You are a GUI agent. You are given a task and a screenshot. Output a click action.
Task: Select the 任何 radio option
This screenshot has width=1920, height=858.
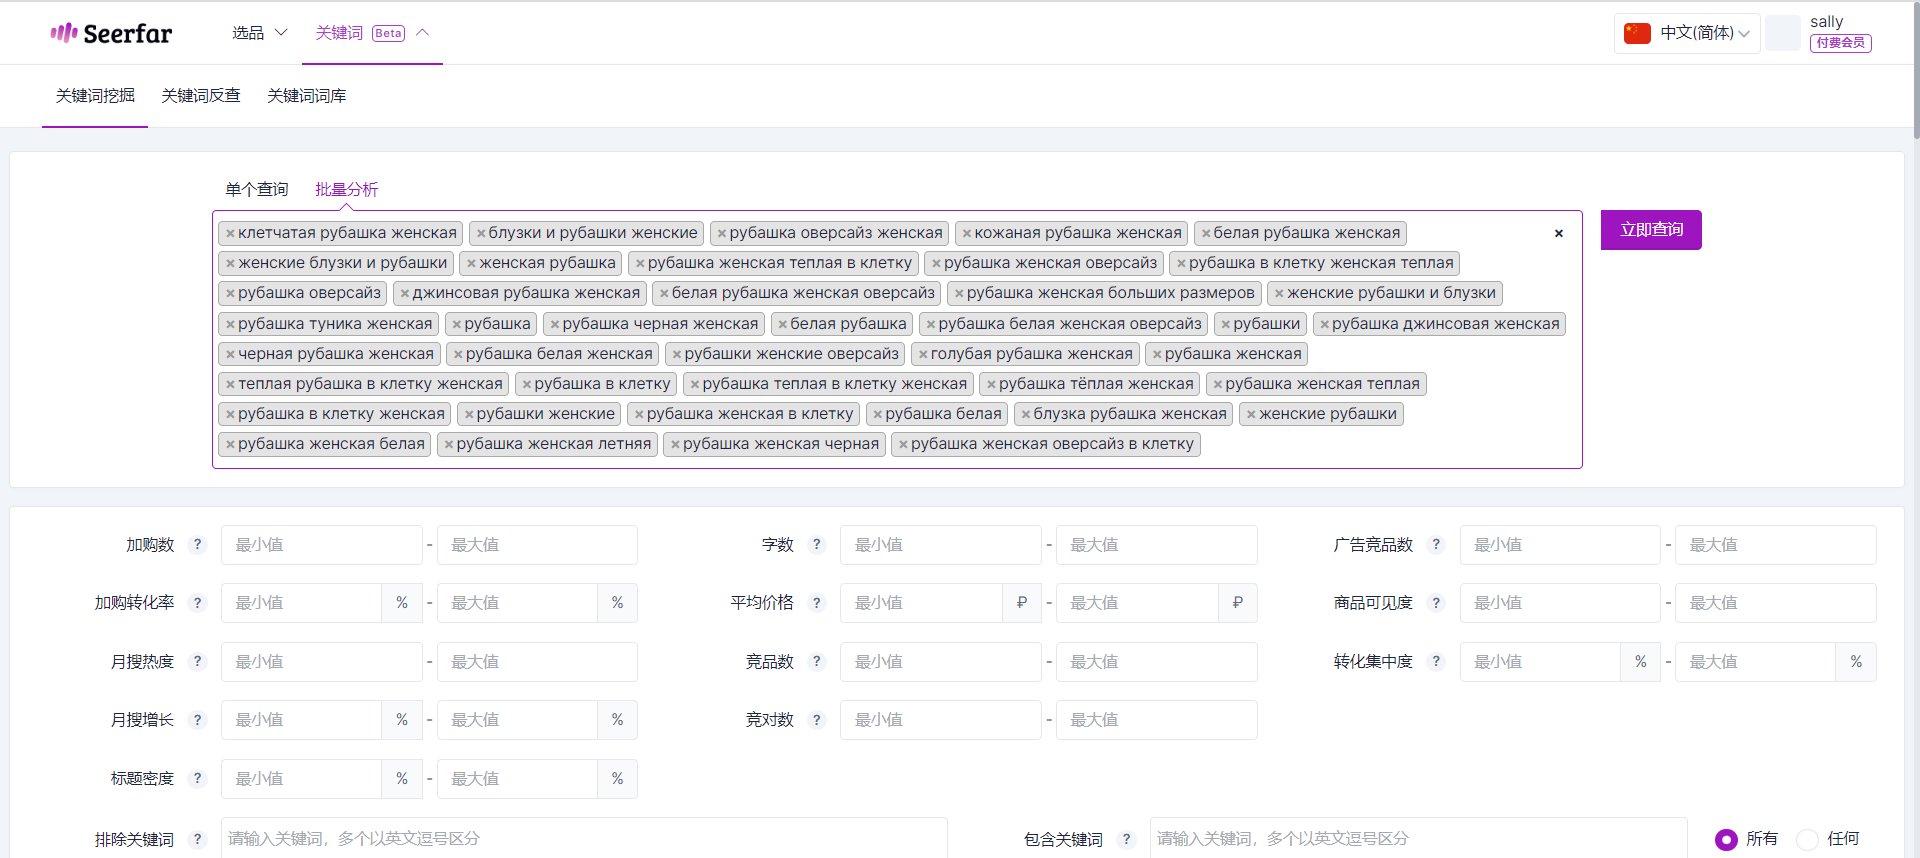[x=1807, y=840]
